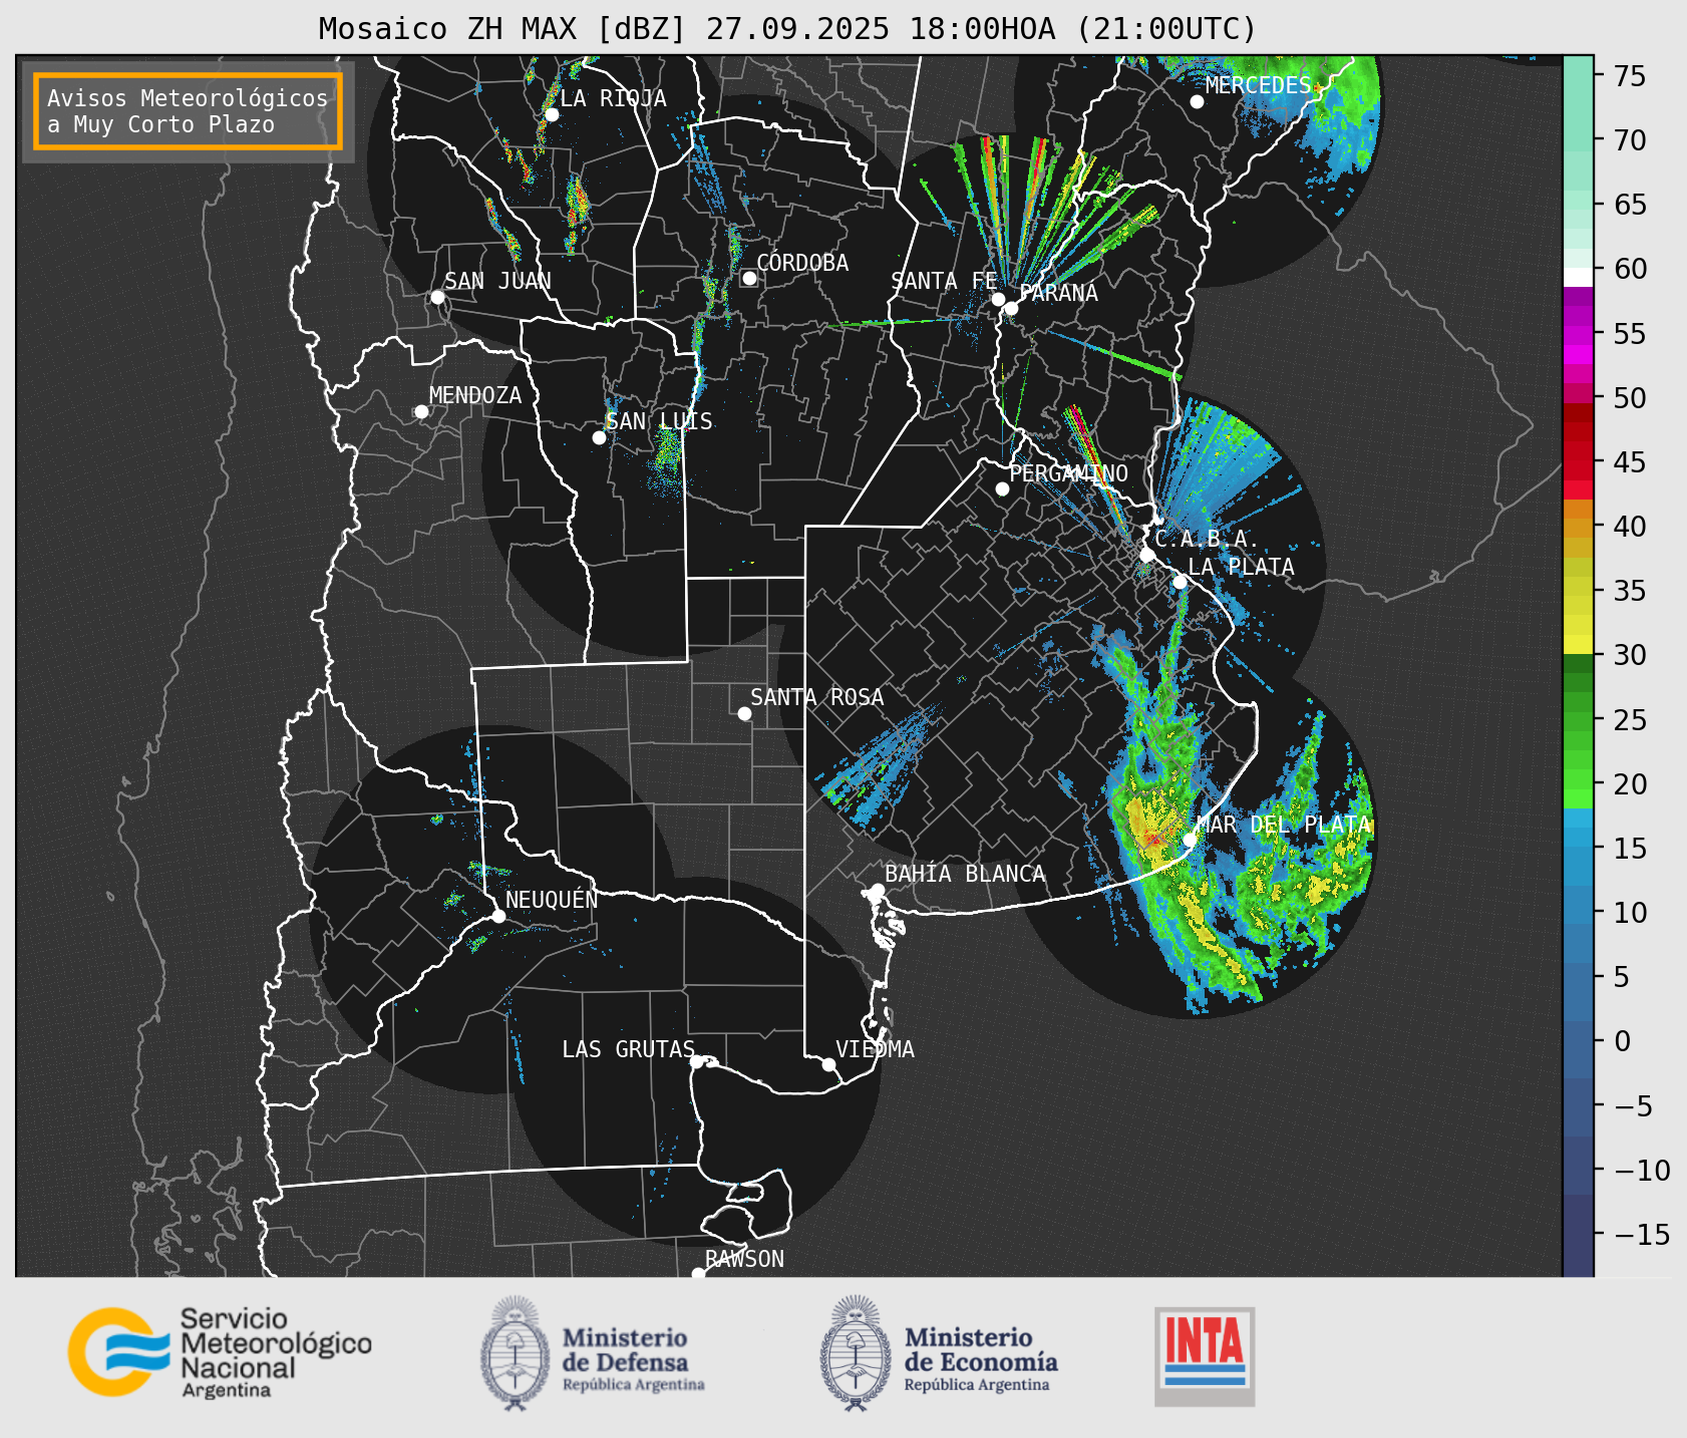Click the MENDOZA city marker dot
1687x1438 pixels.
point(421,412)
